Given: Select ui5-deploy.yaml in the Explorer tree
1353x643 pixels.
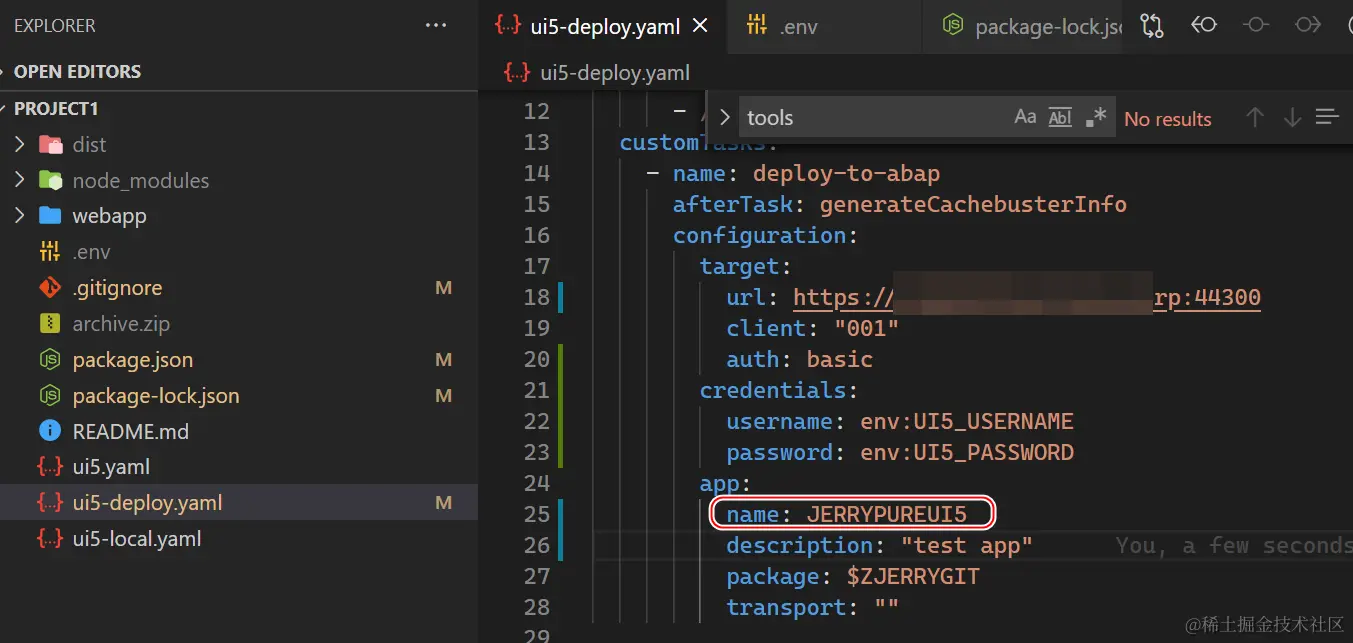Looking at the screenshot, I should tap(239, 503).
